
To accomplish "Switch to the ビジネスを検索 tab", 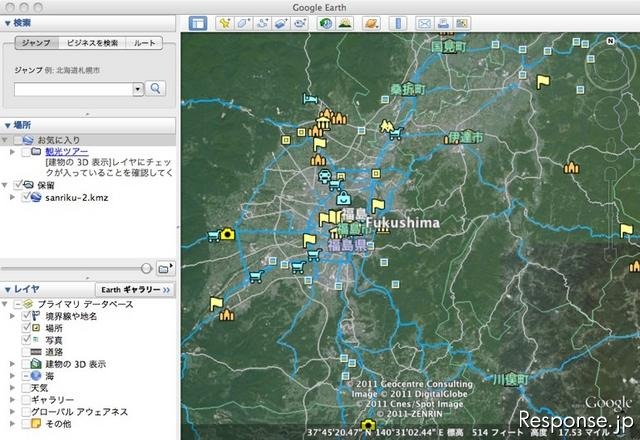I will (92, 43).
